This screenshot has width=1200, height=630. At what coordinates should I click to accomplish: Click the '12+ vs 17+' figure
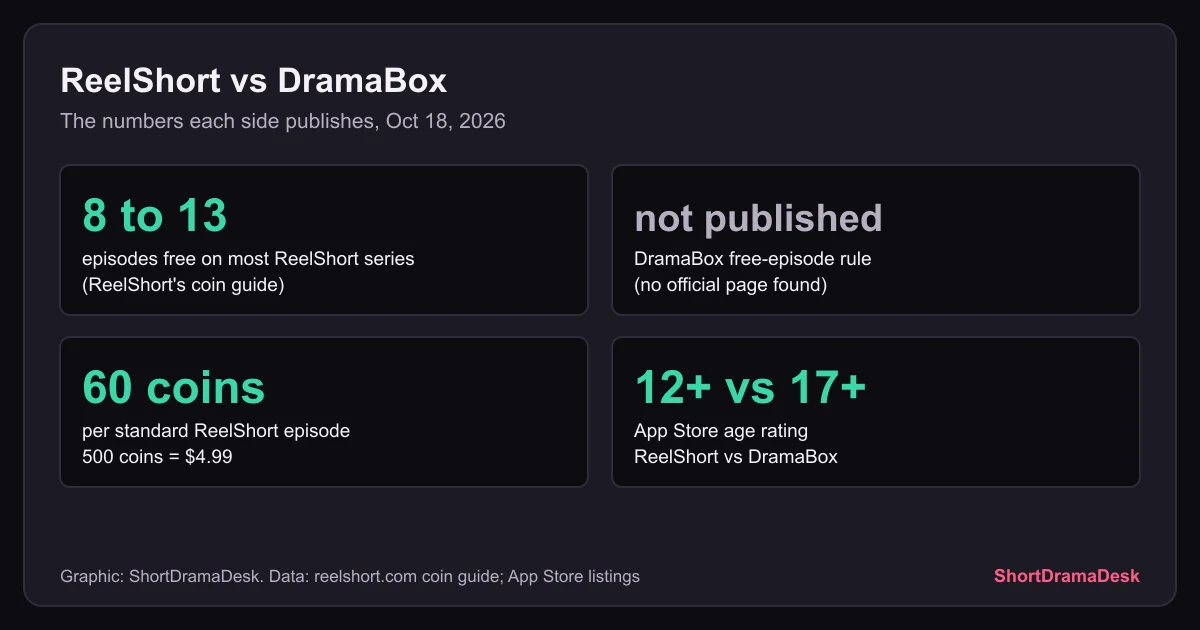point(750,388)
